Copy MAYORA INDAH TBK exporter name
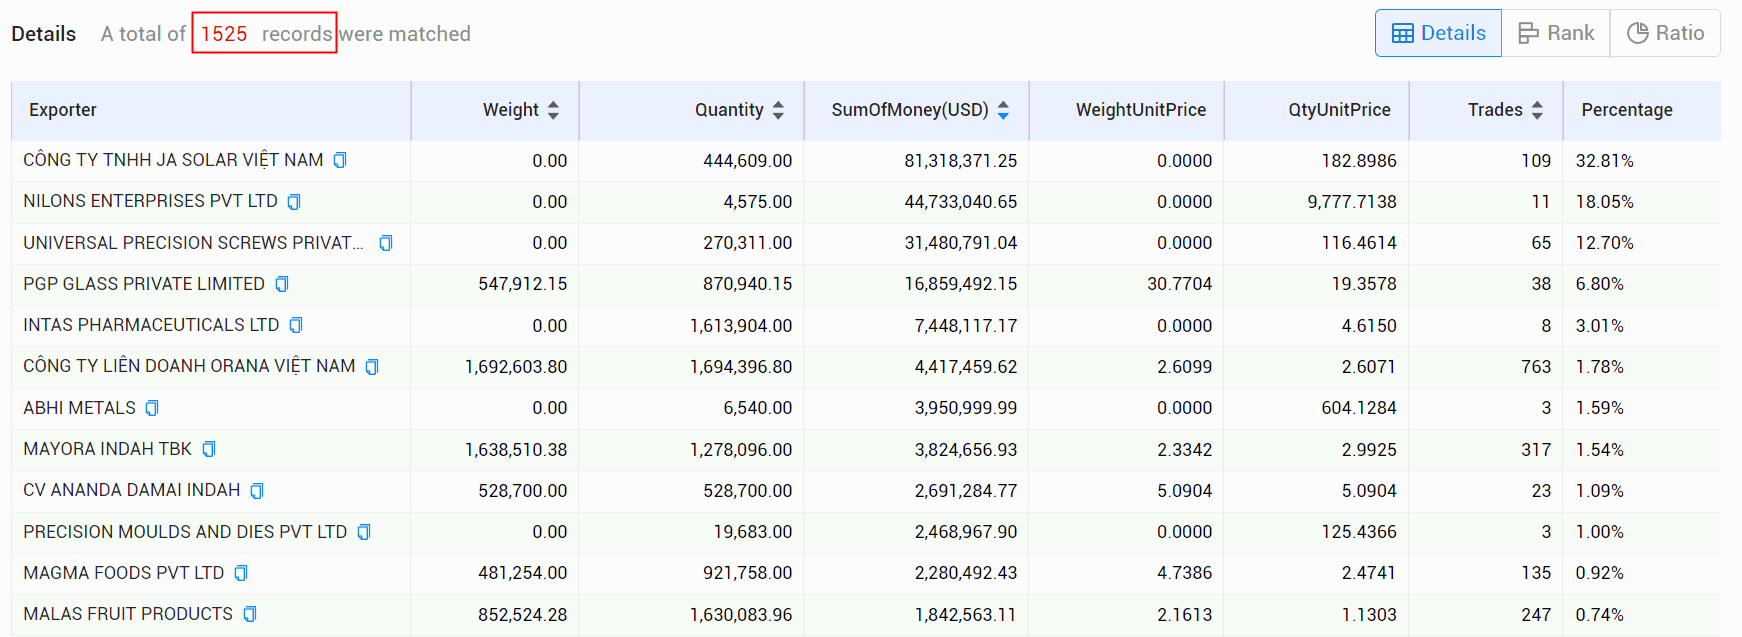This screenshot has height=637, width=1742. point(209,449)
